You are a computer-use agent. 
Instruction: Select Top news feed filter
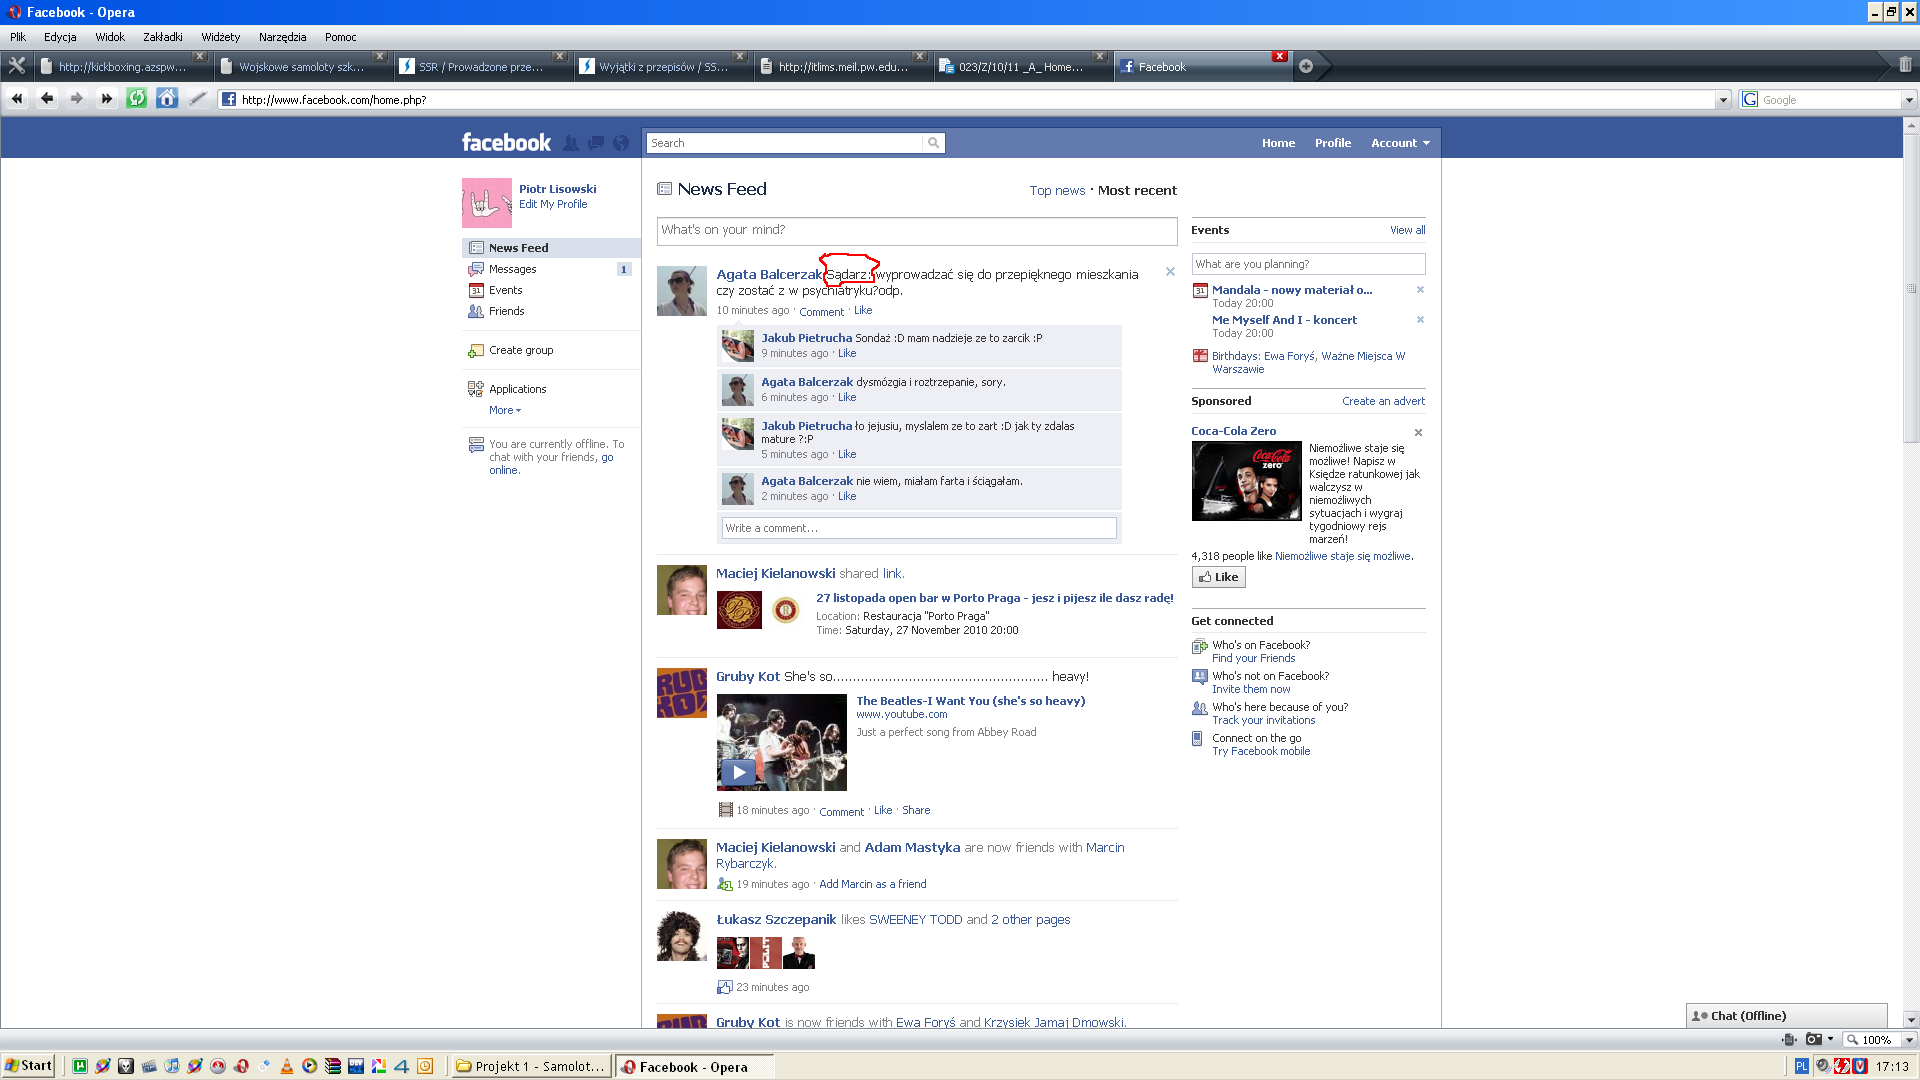(1057, 190)
